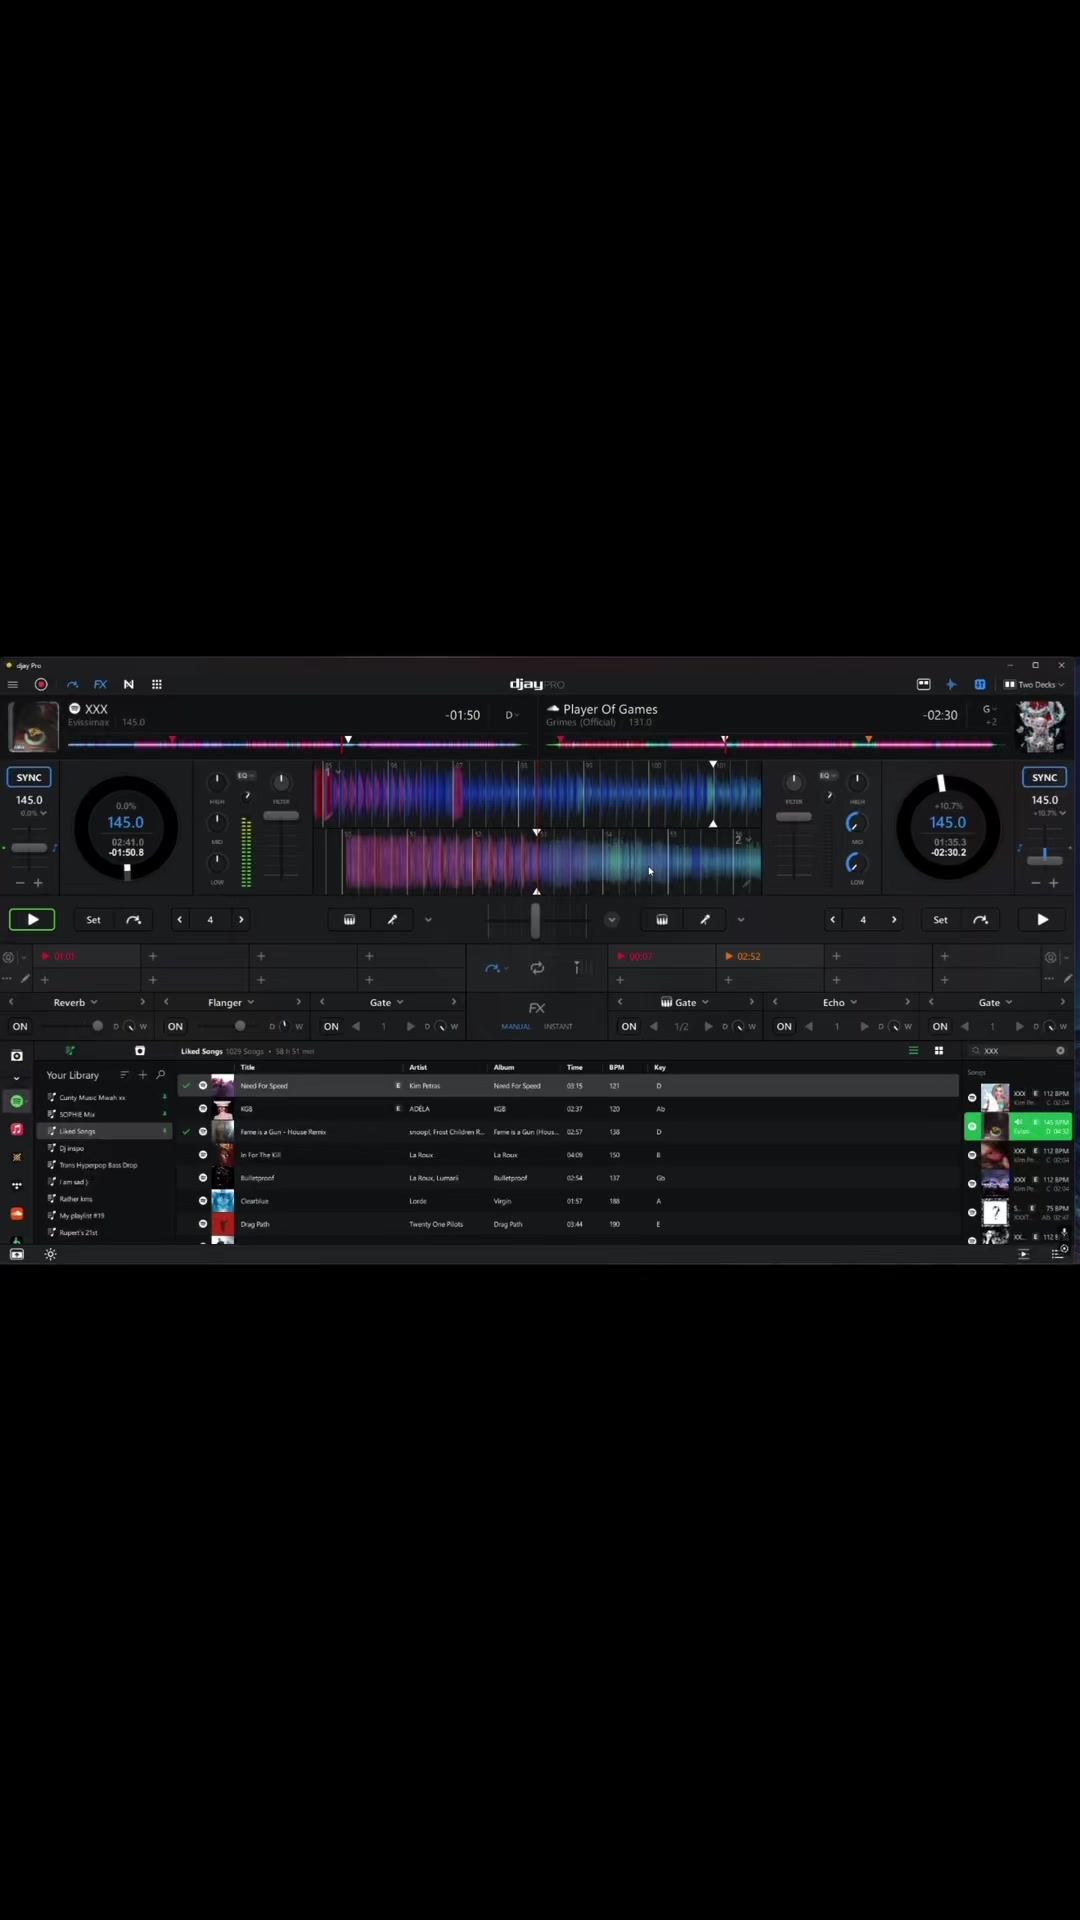
Task: Open the right deck key G dropdown
Action: point(989,709)
